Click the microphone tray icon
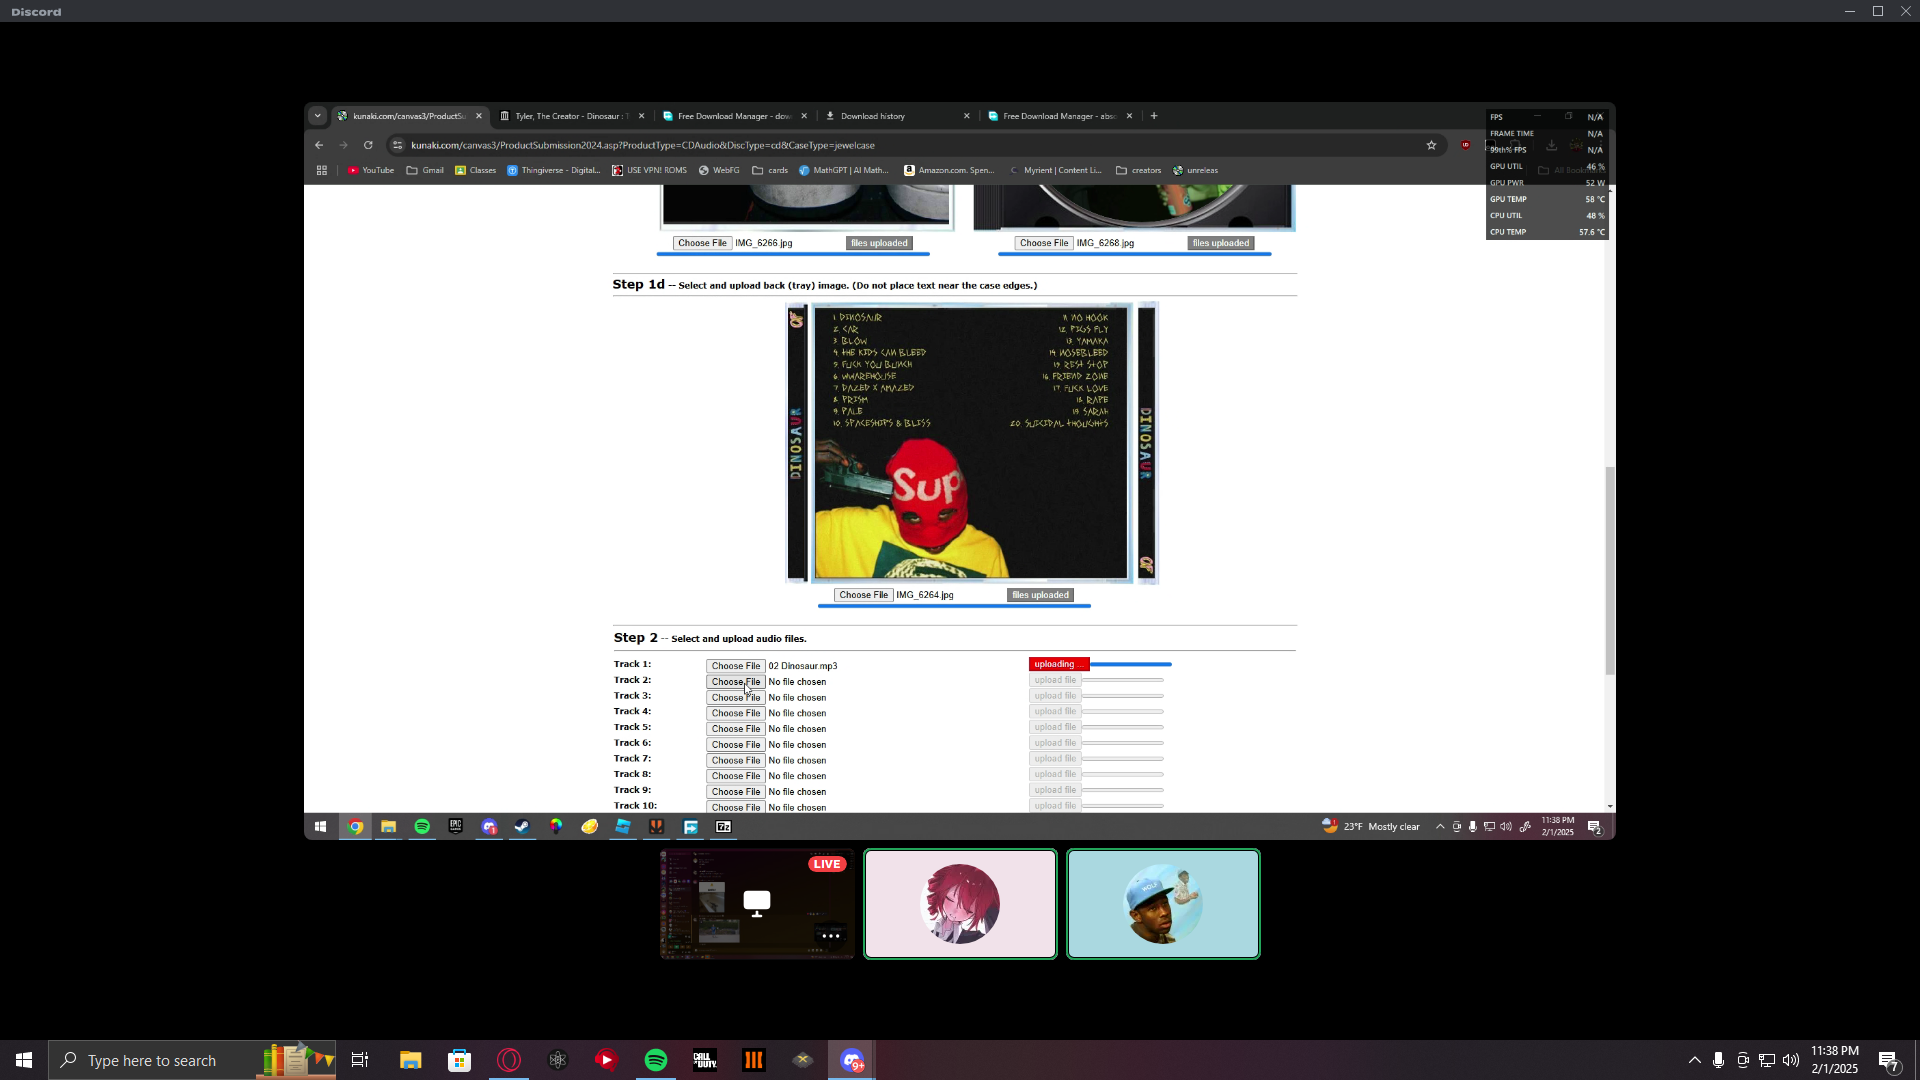 click(1718, 1060)
